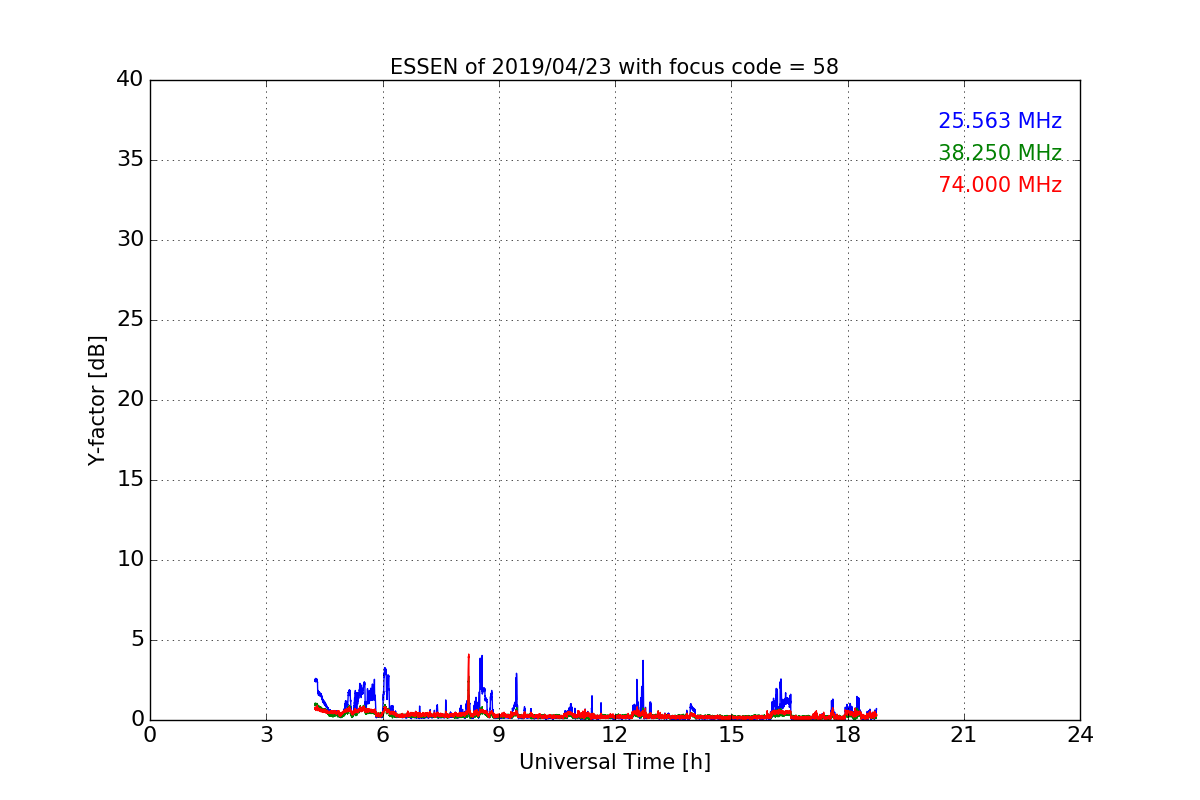
Task: Click the y-axis tick label 35
Action: click(x=130, y=160)
